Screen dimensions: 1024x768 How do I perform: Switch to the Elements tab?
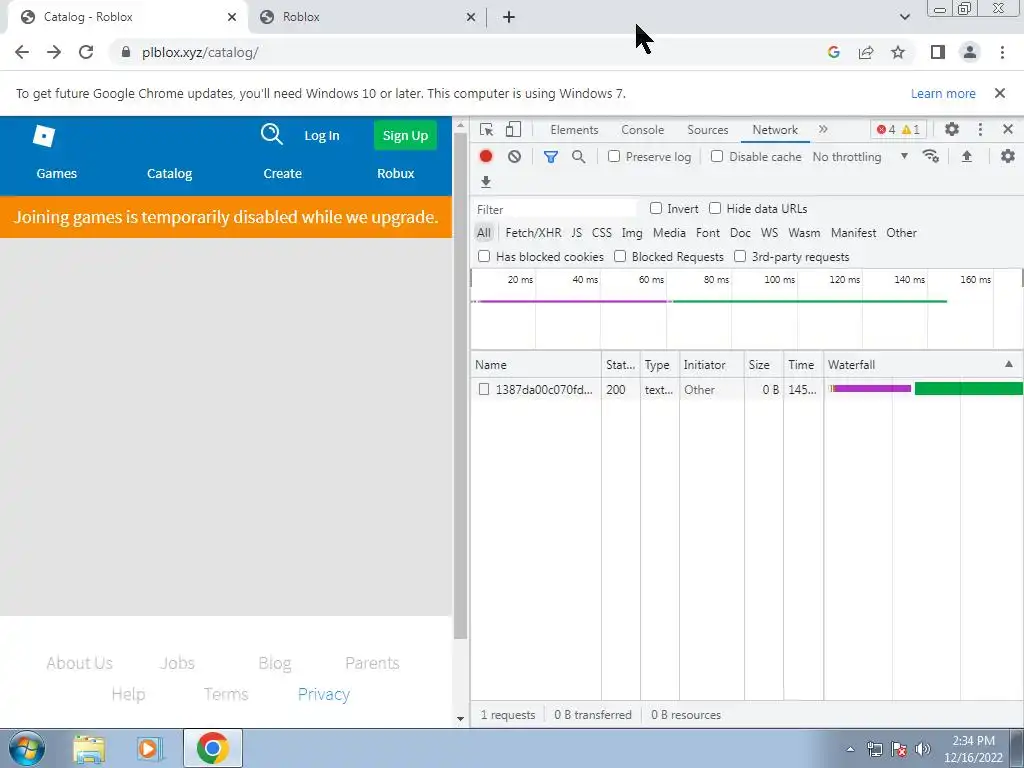point(574,129)
